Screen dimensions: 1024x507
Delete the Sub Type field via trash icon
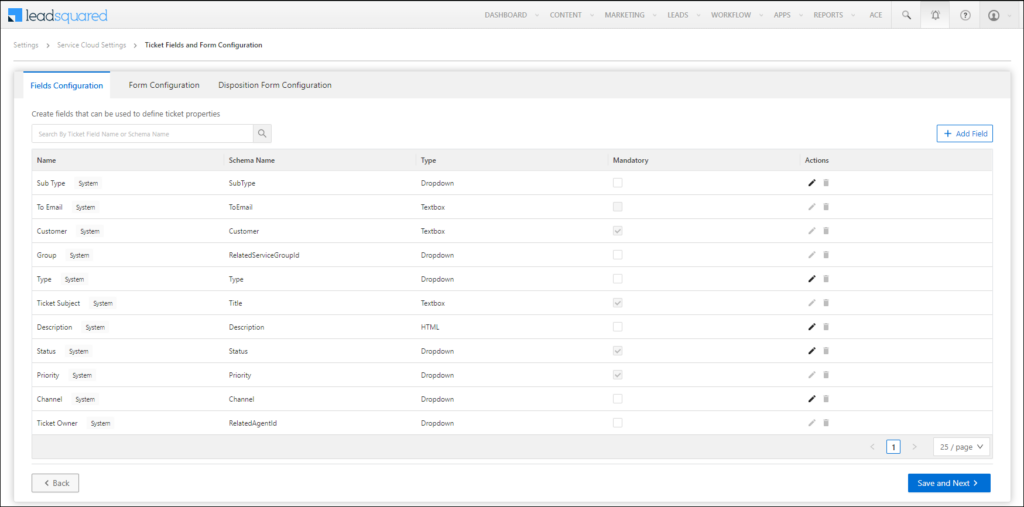pos(825,183)
